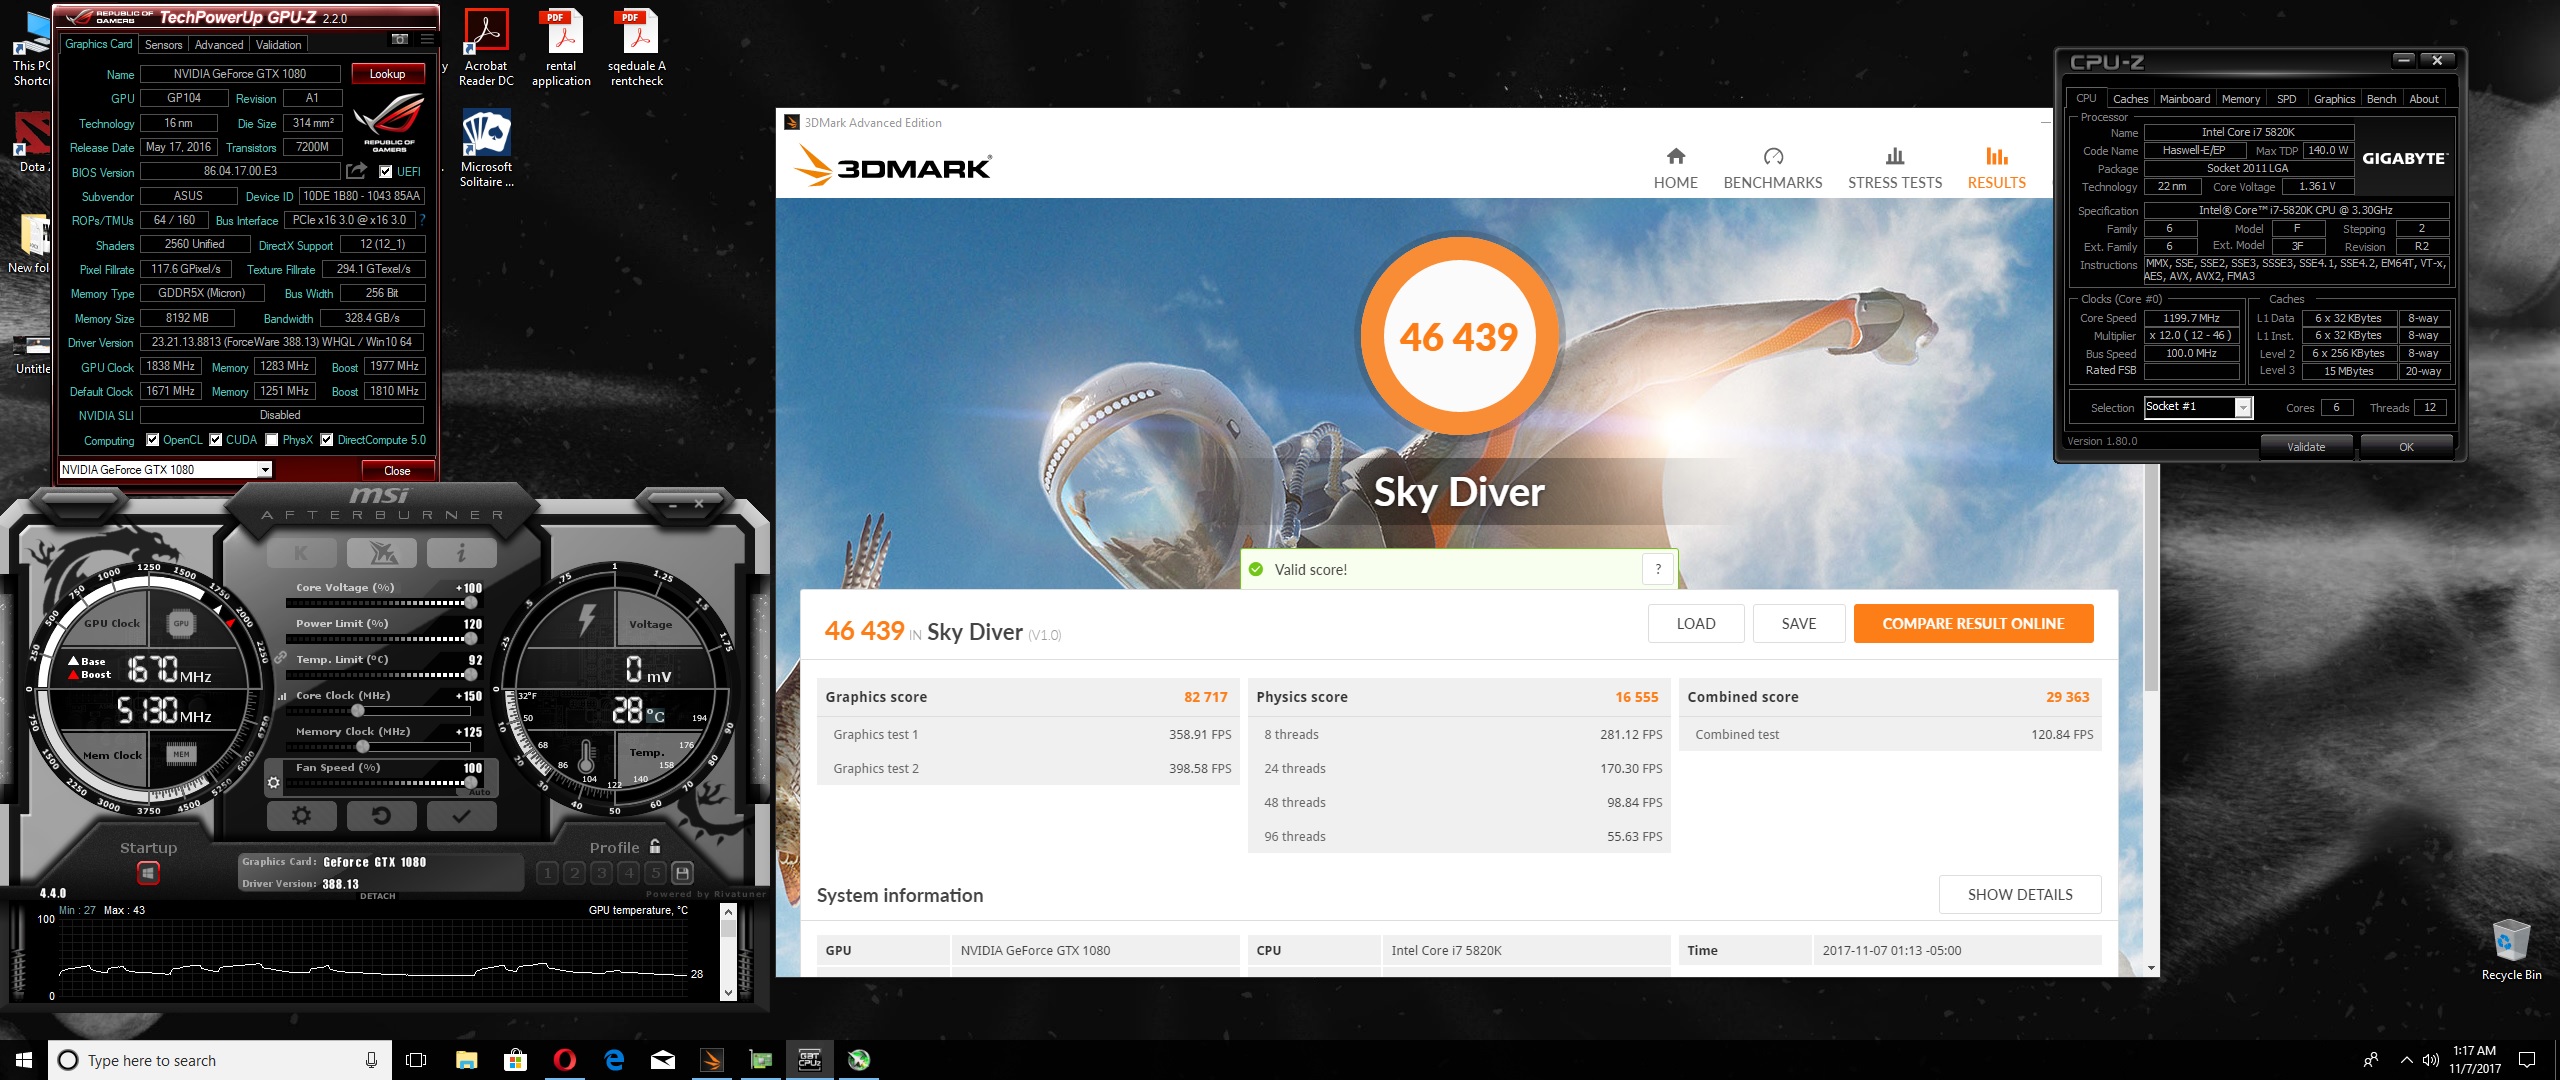Image resolution: width=2560 pixels, height=1080 pixels.
Task: Select Afterburner profile slot 3
Action: pos(601,873)
